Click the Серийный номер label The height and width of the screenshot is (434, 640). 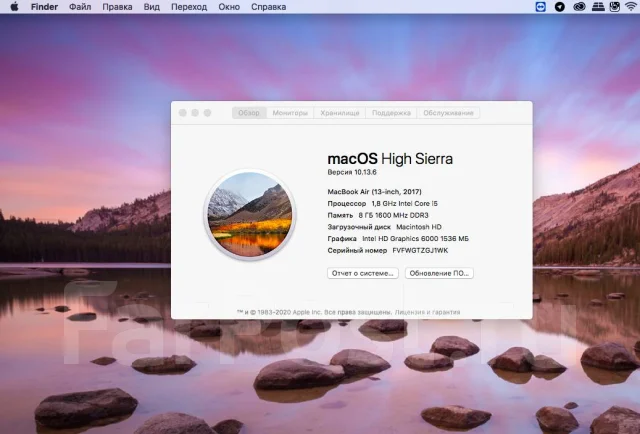tap(357, 250)
